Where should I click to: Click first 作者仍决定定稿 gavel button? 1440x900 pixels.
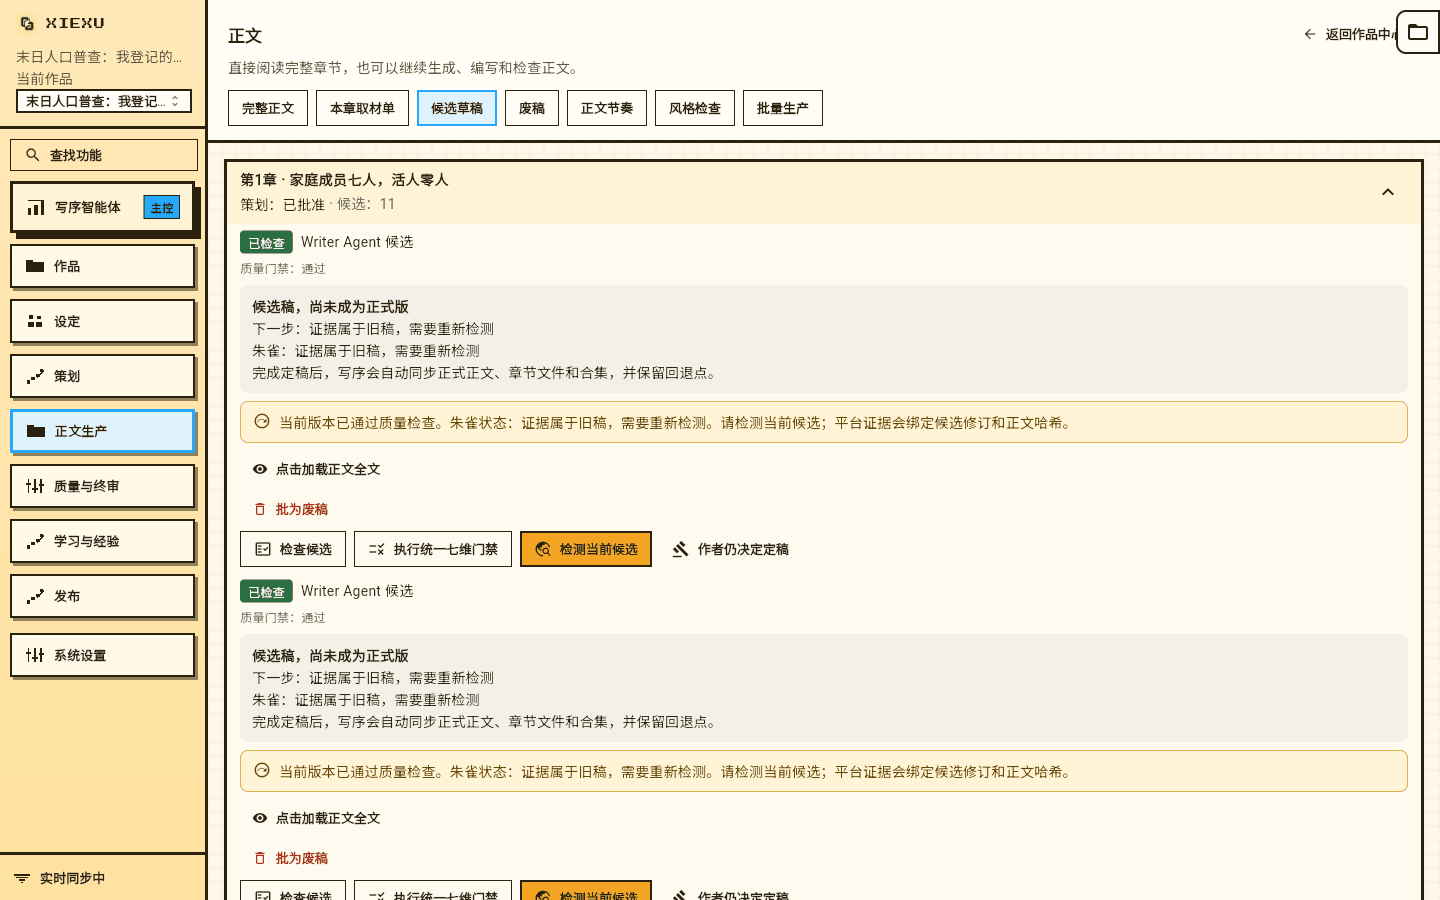coord(730,549)
